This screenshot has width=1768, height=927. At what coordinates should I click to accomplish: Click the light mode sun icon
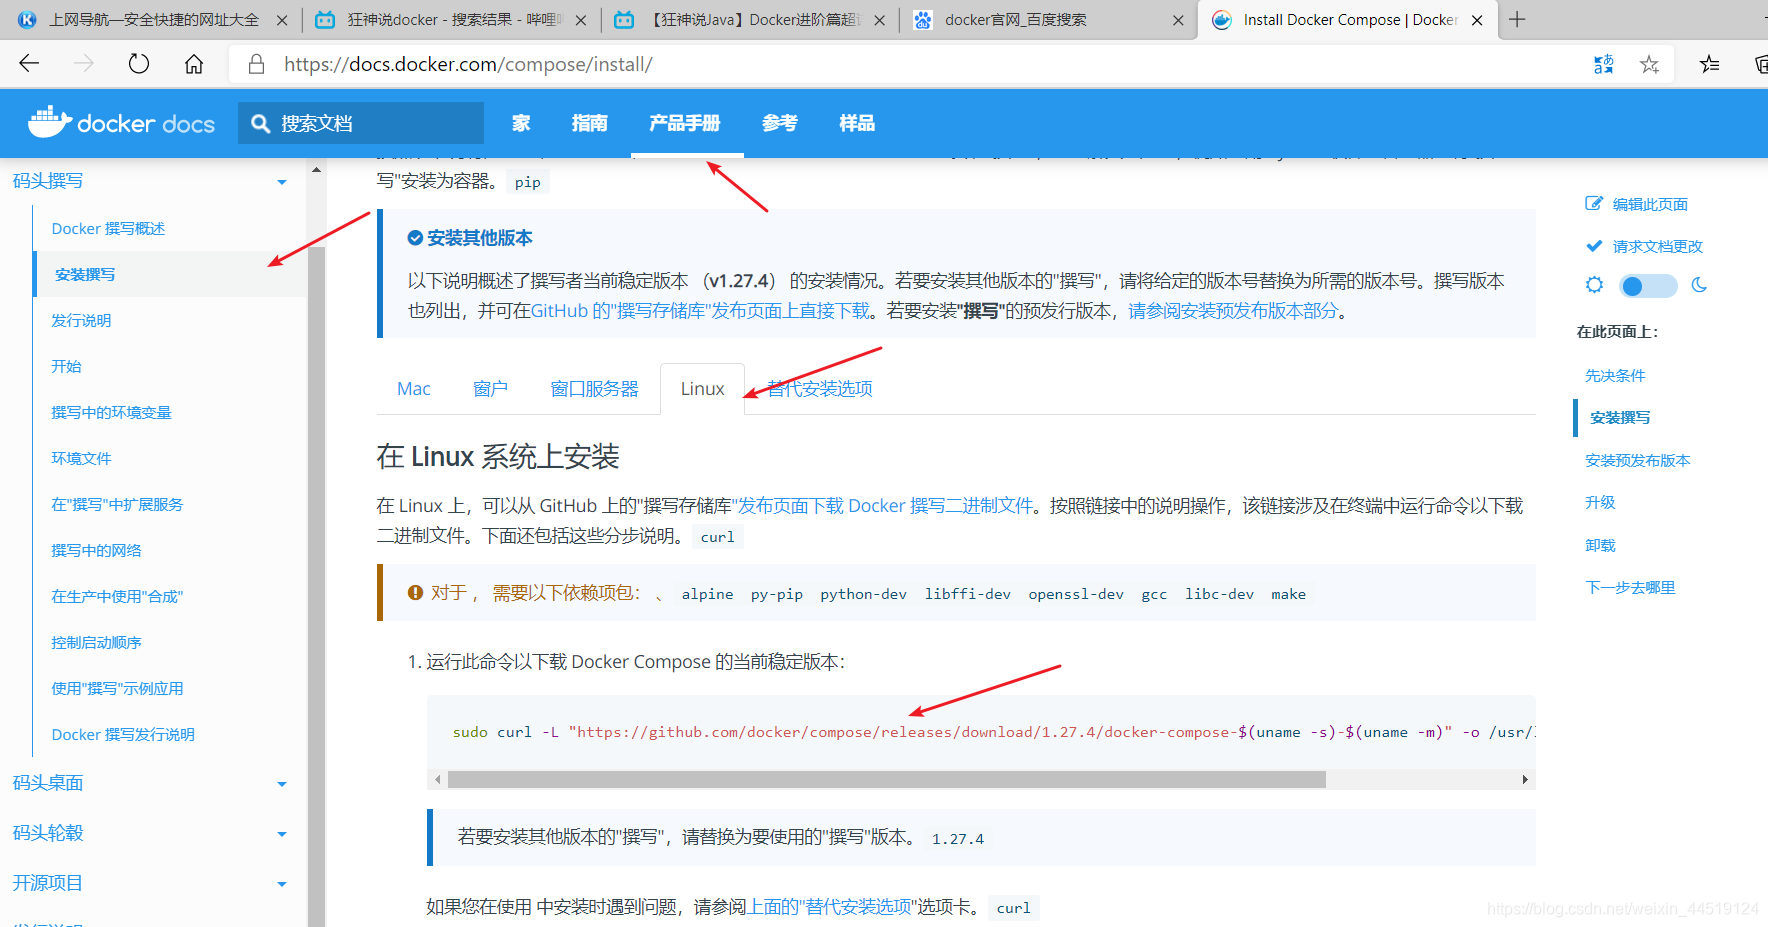click(1595, 285)
